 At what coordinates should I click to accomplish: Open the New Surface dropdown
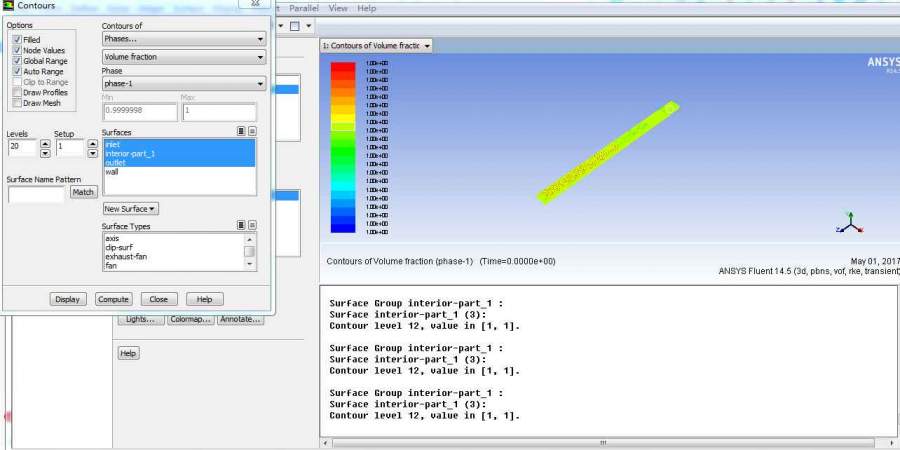click(131, 209)
